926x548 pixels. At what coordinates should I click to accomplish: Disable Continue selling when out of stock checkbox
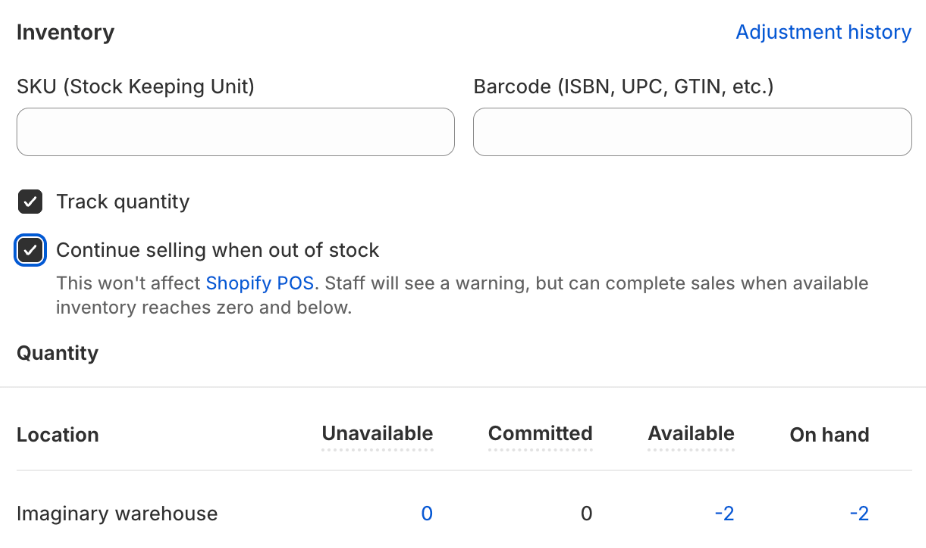point(30,250)
